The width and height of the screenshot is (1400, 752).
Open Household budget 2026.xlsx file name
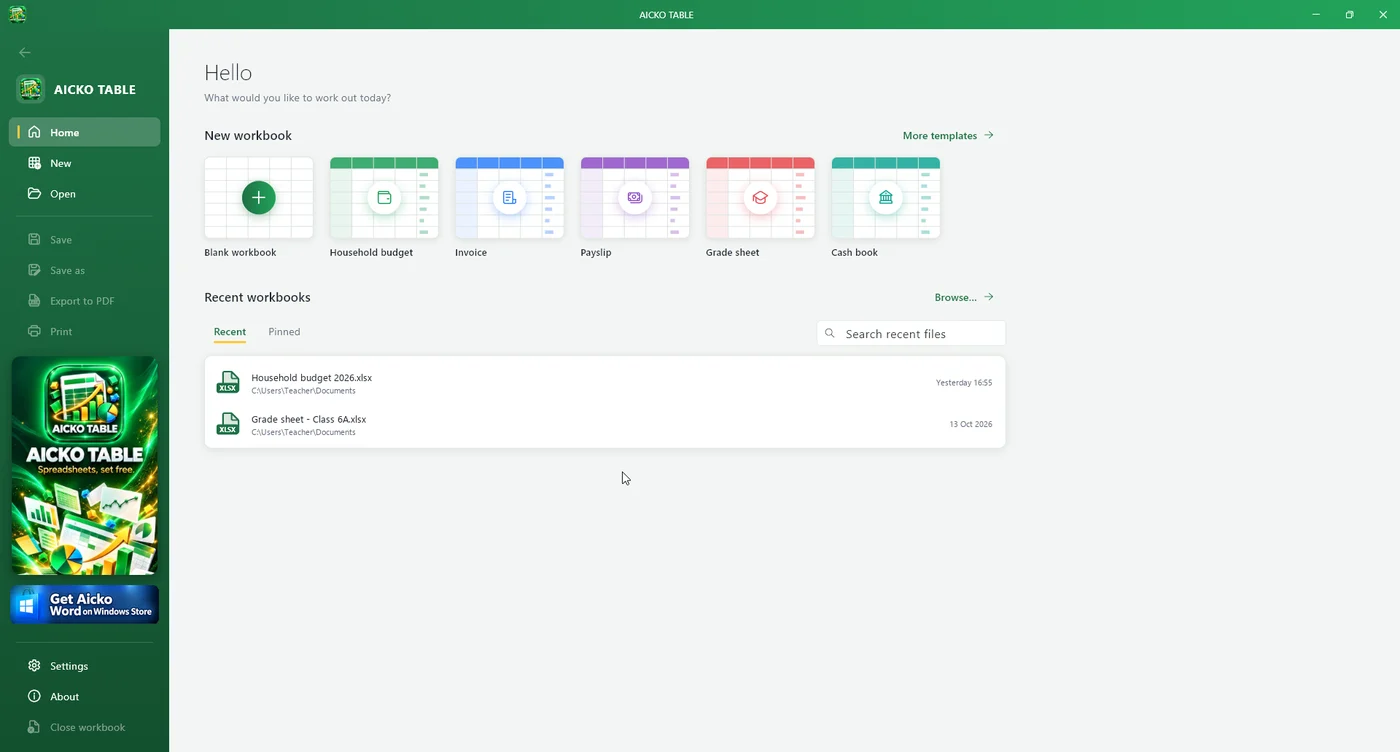pyautogui.click(x=312, y=378)
